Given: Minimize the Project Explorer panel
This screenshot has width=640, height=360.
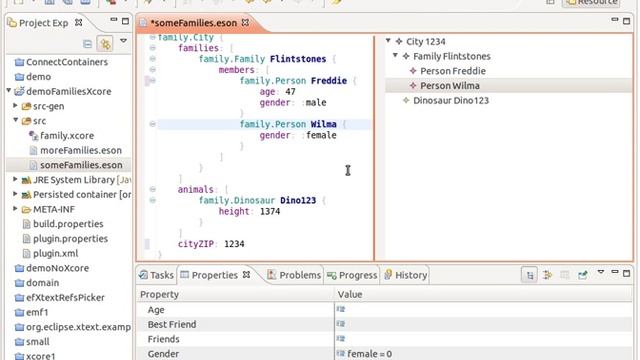Looking at the screenshot, I should [x=113, y=20].
